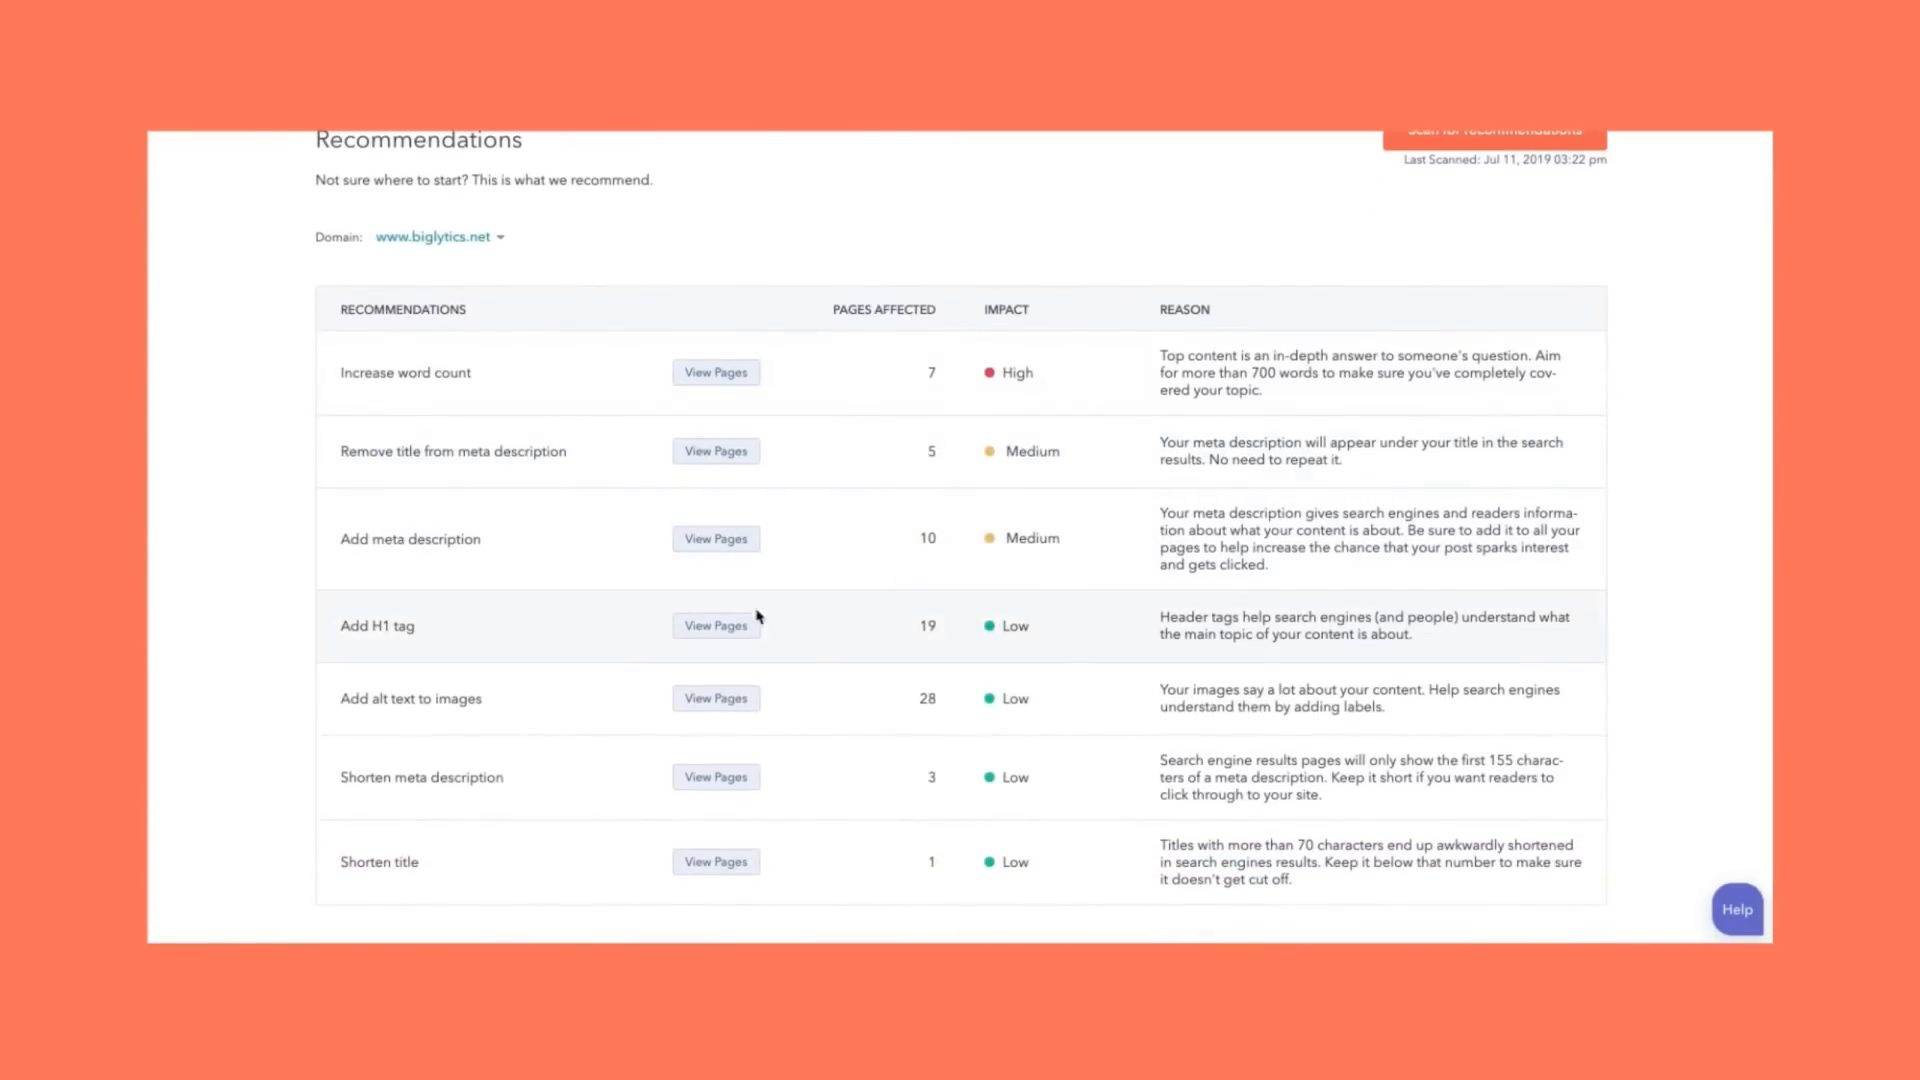The width and height of the screenshot is (1920, 1080).
Task: Click View Pages for Add H1 tag
Action: pyautogui.click(x=716, y=626)
